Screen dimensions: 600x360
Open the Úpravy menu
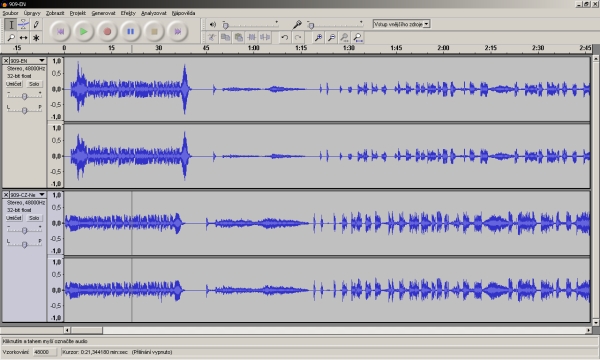pyautogui.click(x=32, y=13)
